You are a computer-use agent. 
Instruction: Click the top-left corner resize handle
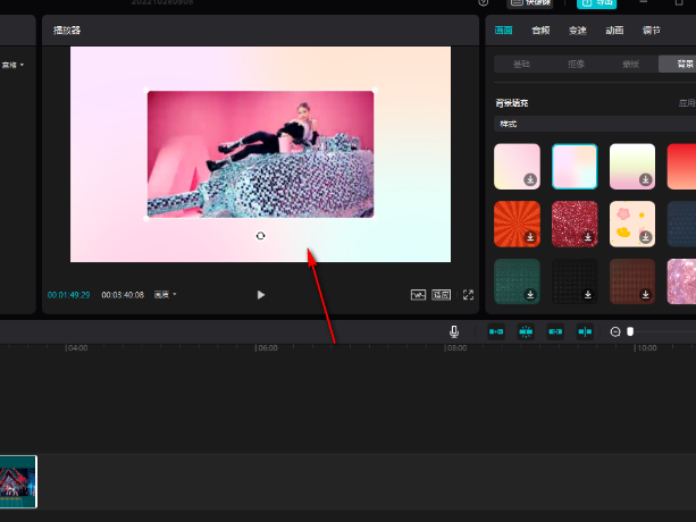click(x=147, y=91)
